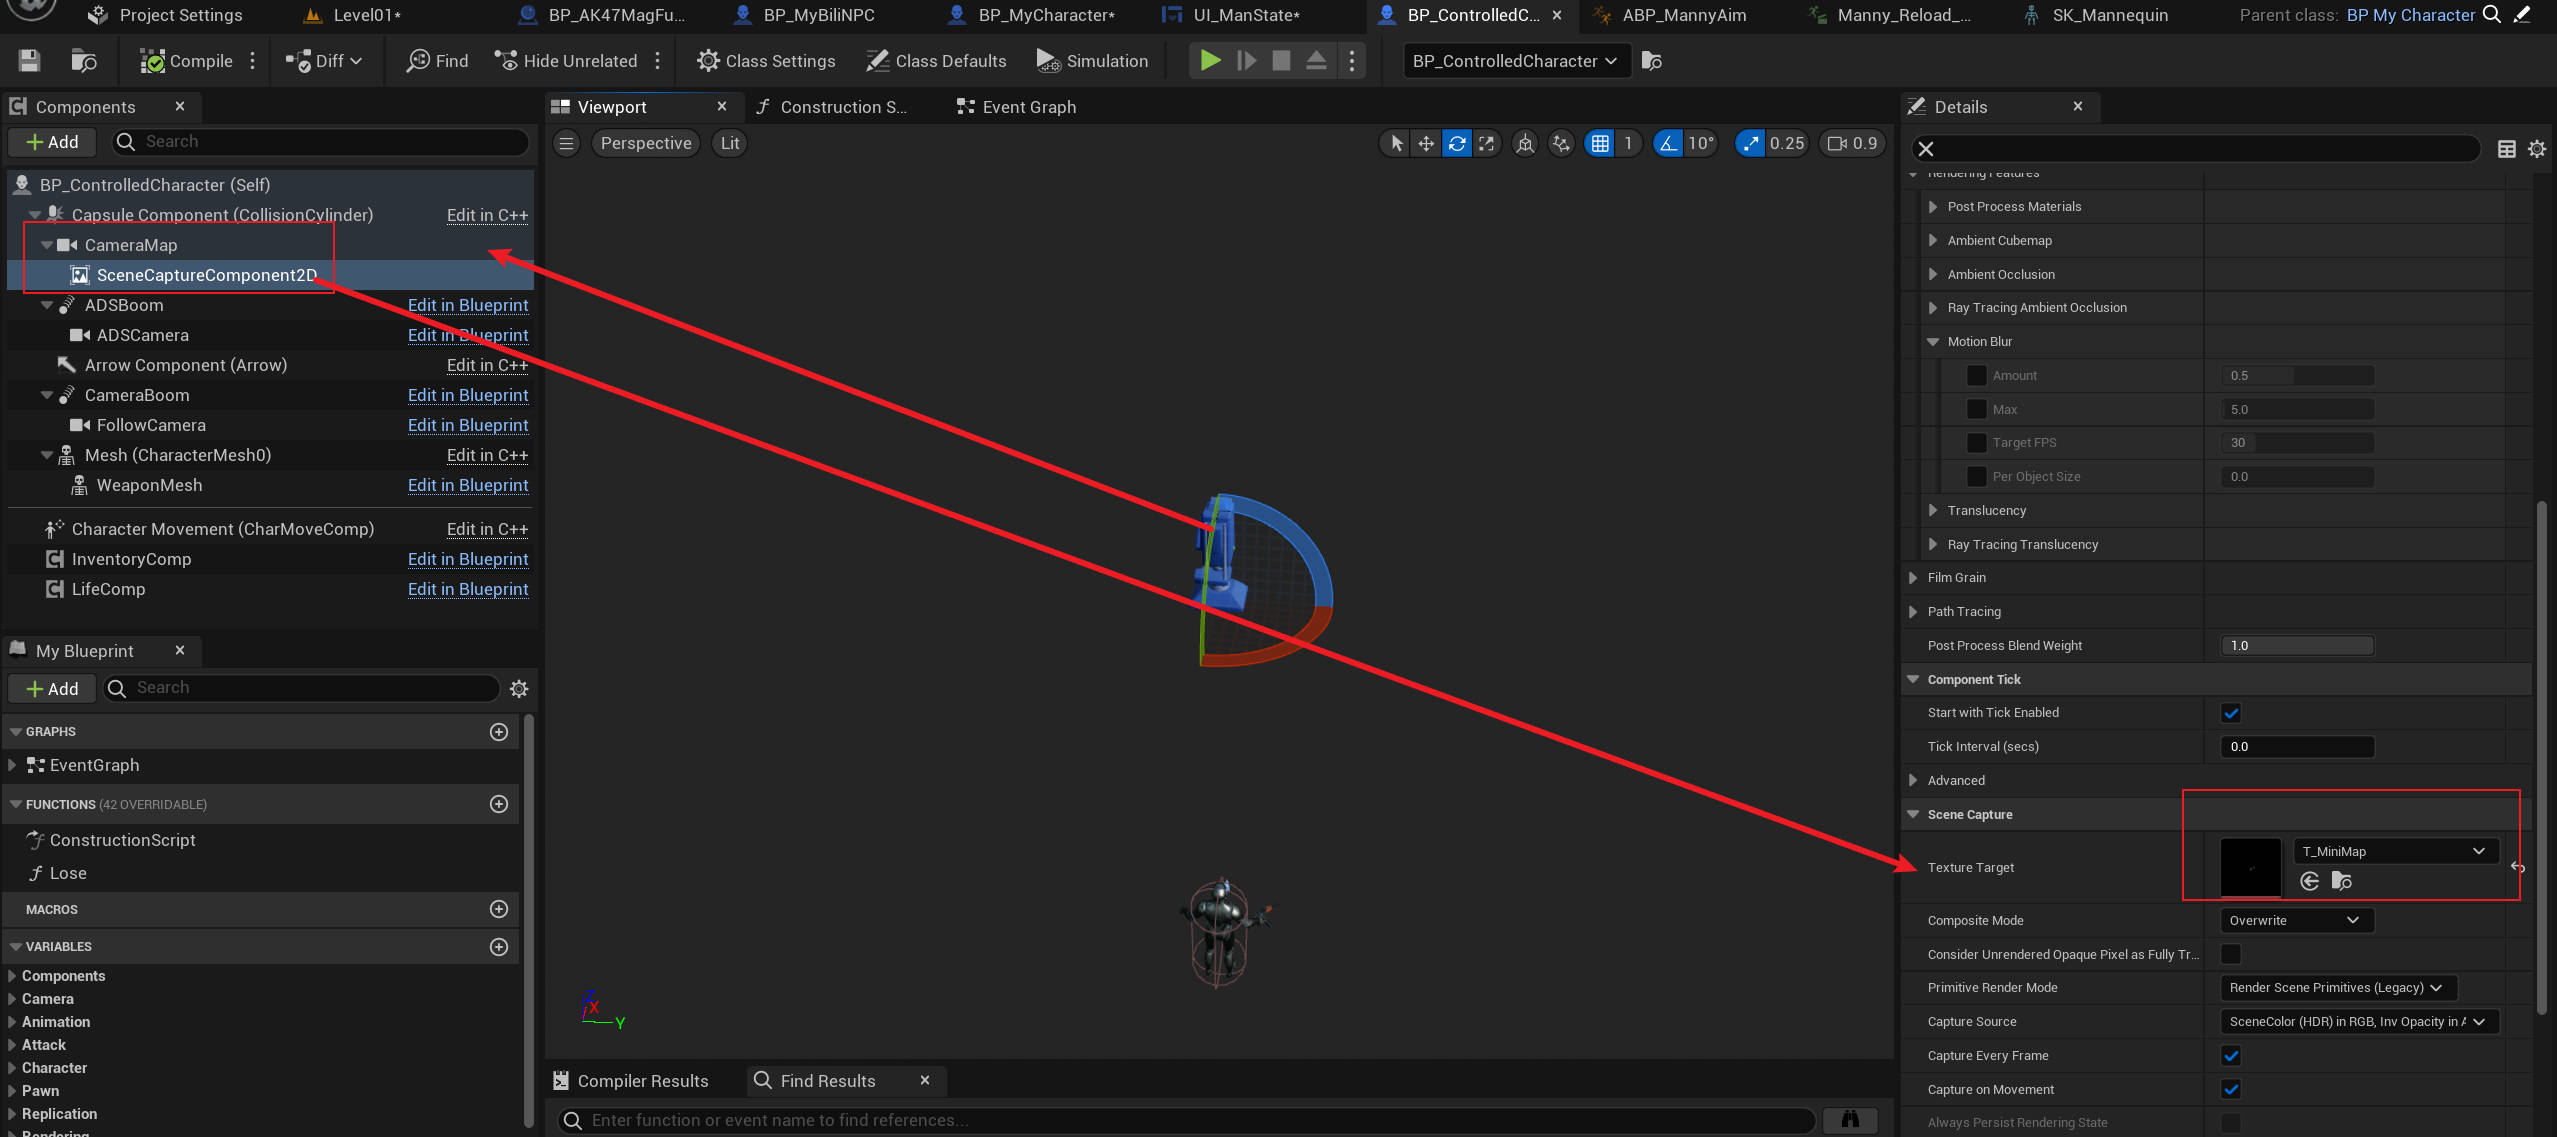Enable Simulation mode
Viewport: 2557px width, 1137px height.
pyautogui.click(x=1092, y=61)
